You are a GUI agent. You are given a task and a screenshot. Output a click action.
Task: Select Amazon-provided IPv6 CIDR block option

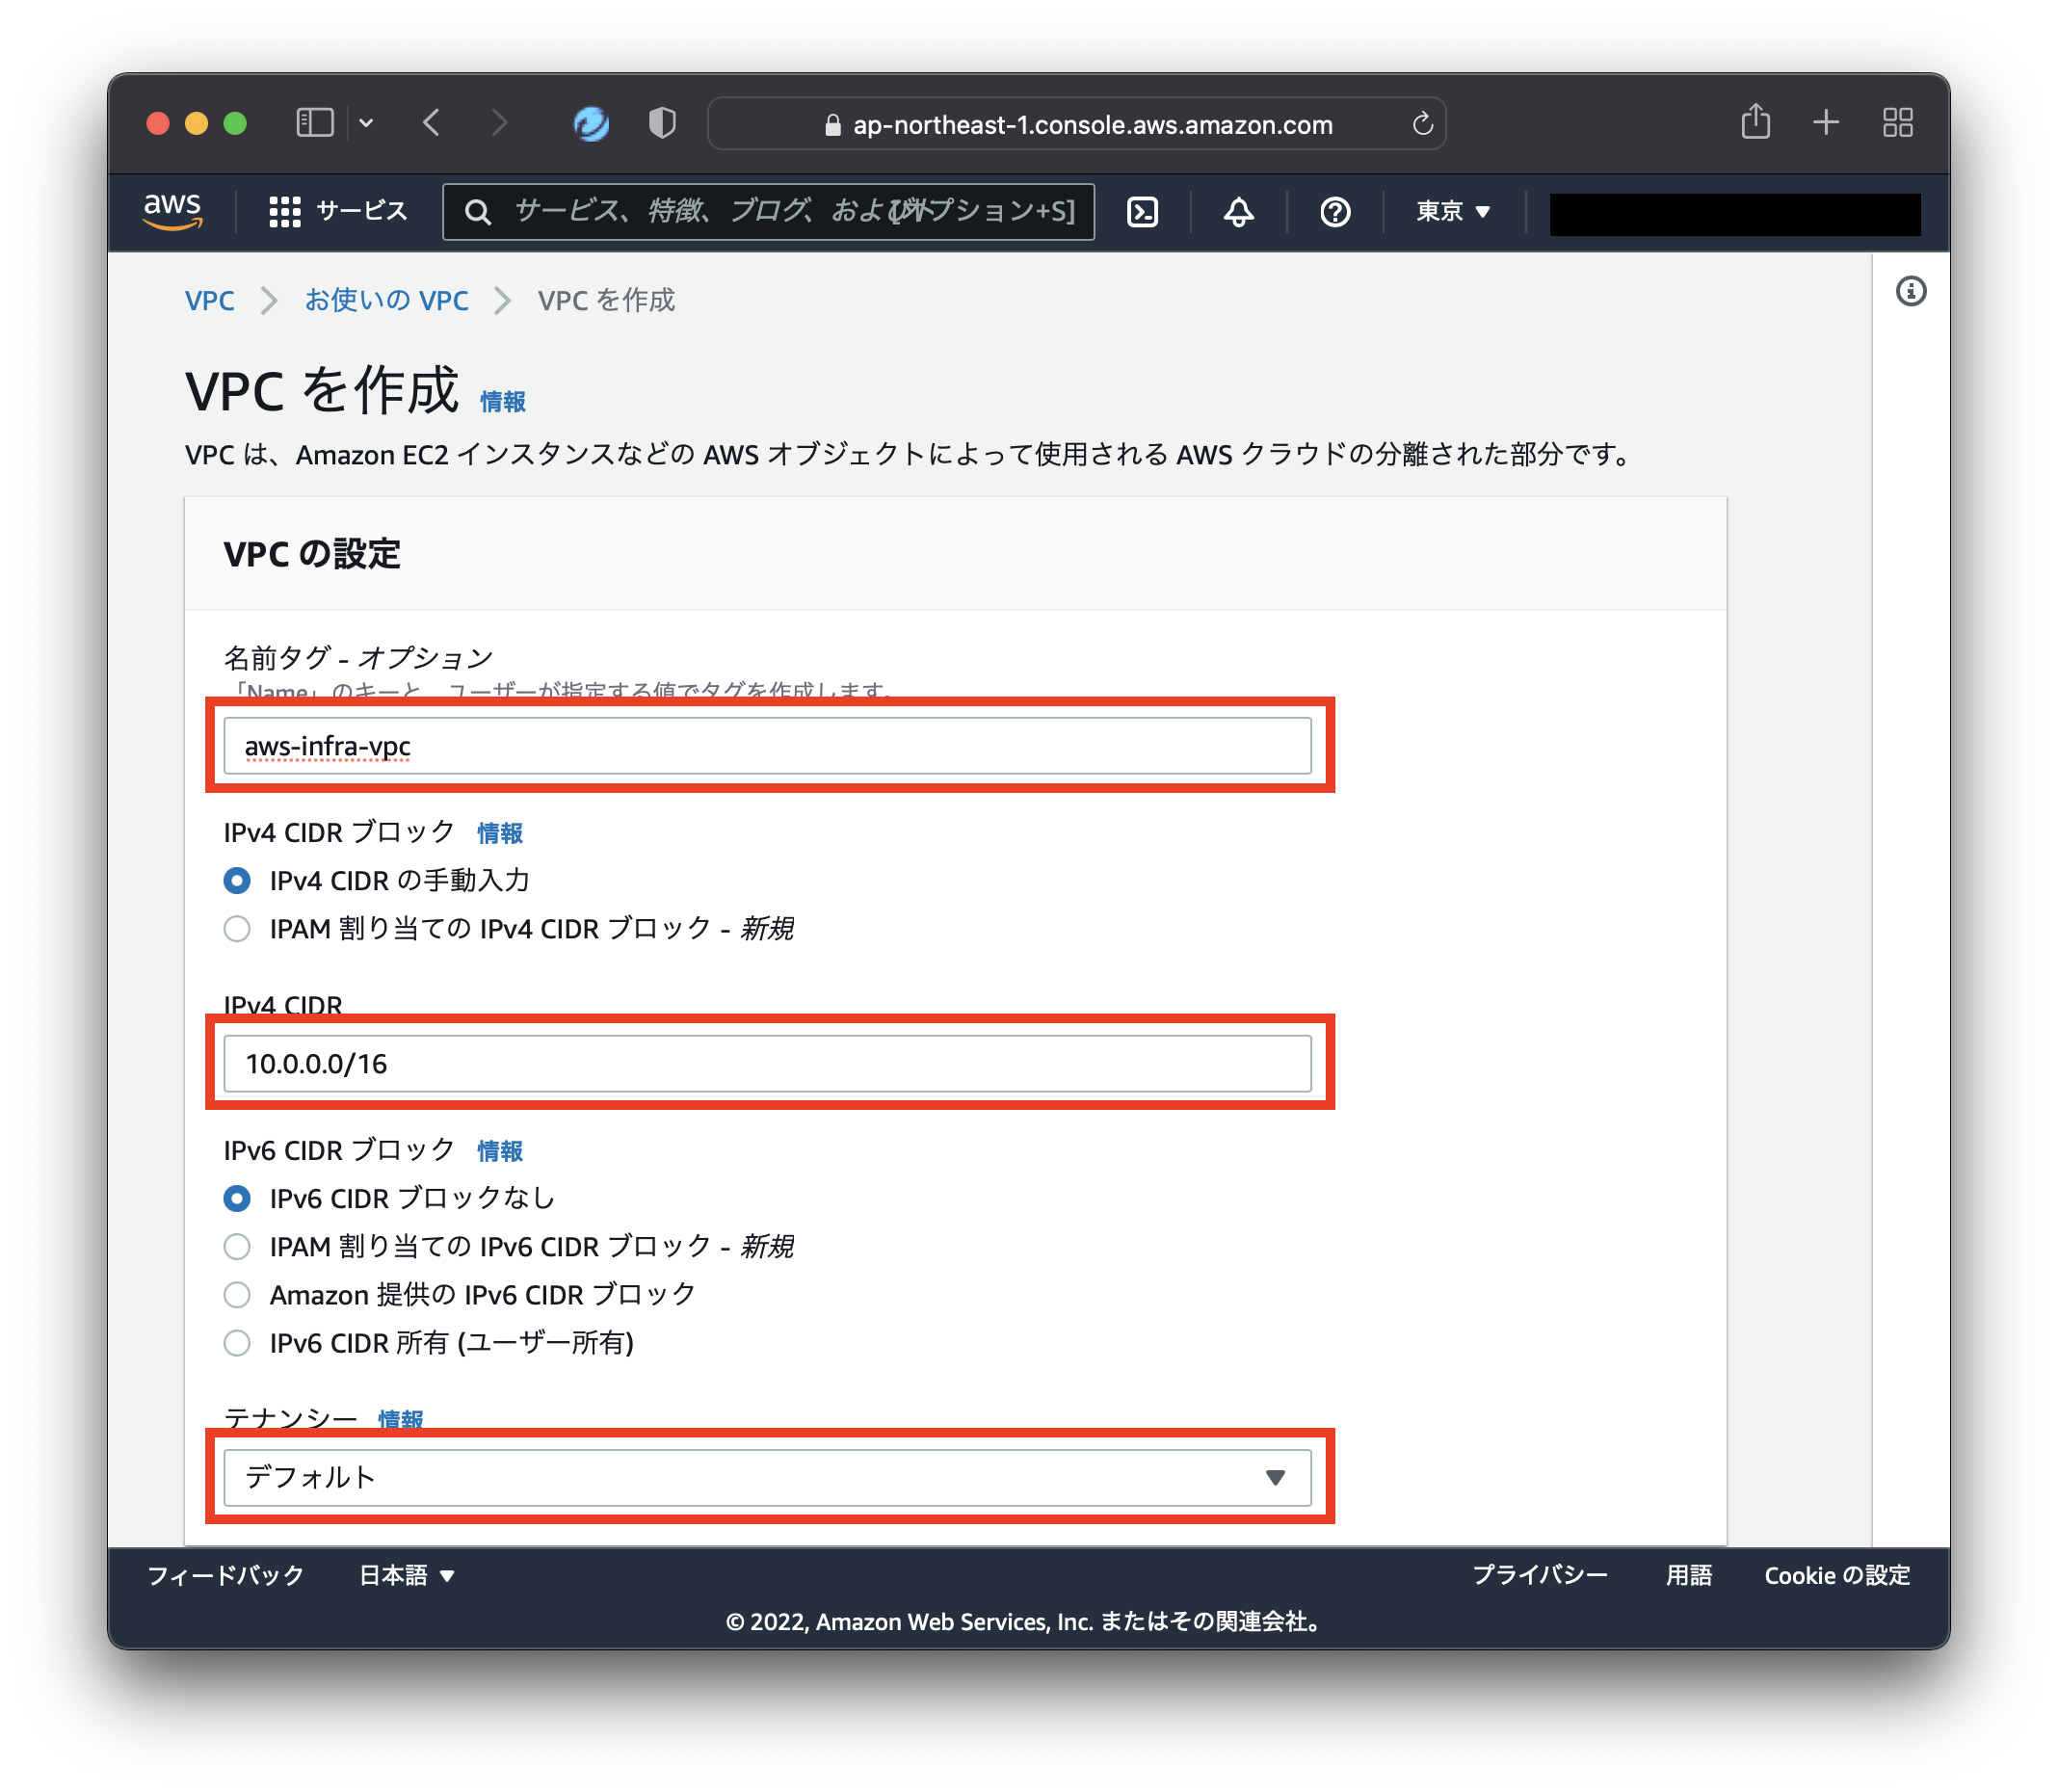click(x=237, y=1295)
